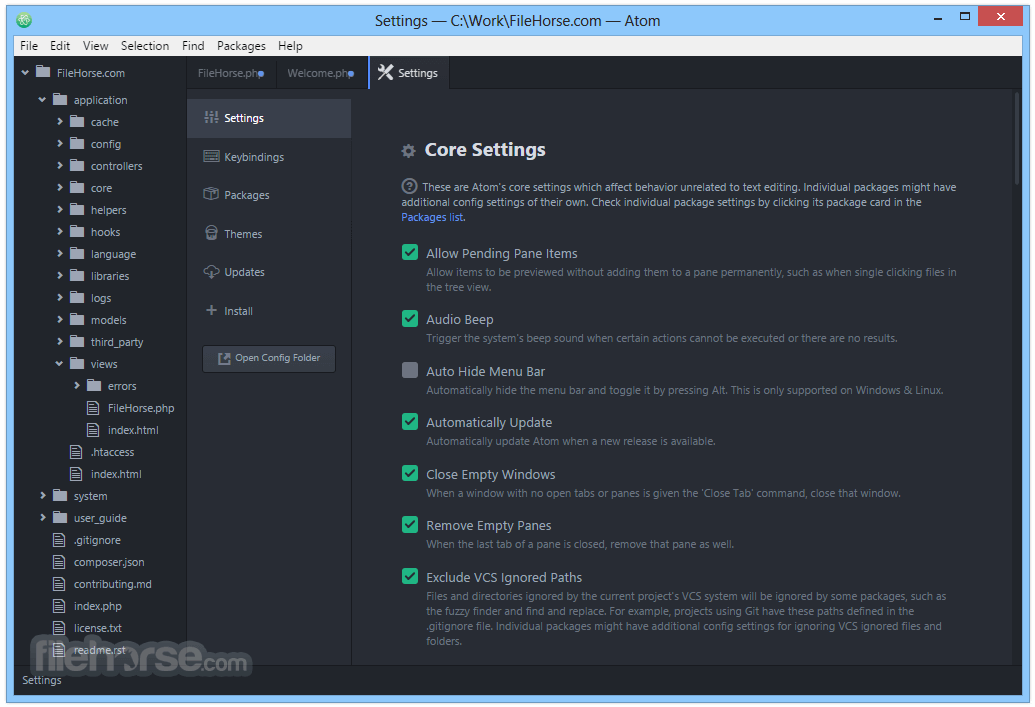Screen dimensions: 1035x707
Task: Switch to the FileHorse.php tab
Action: click(231, 73)
